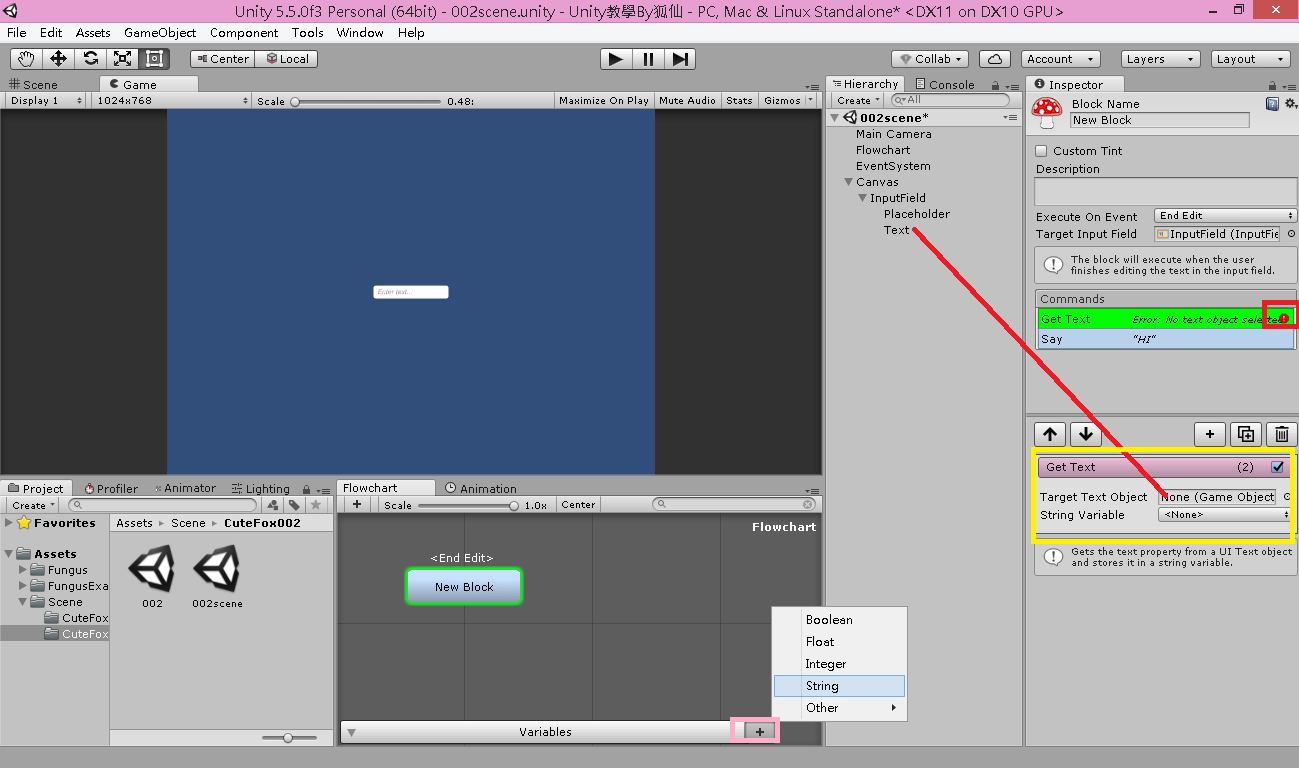Open String Variable dropdown
This screenshot has height=768, width=1299.
1225,515
